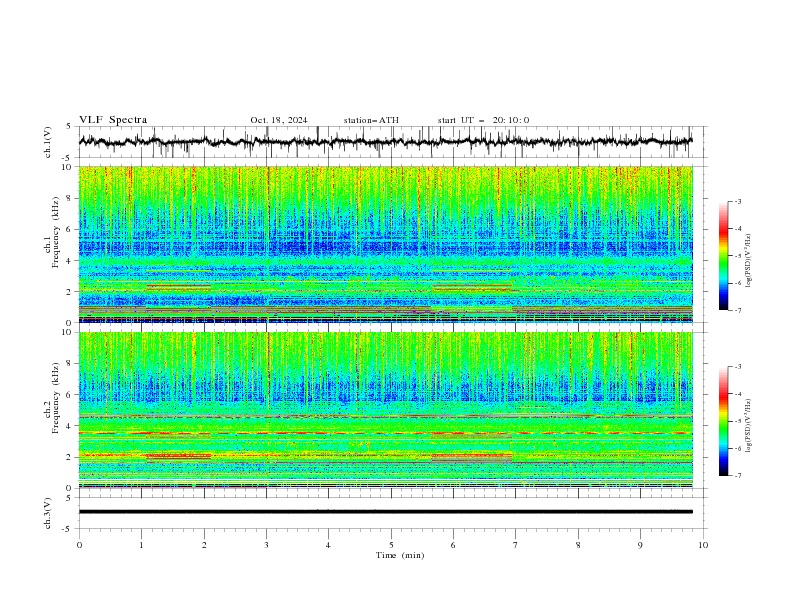Click the 'VLF Spectra' title text
Screen dimensions: 792x612
(x=113, y=120)
